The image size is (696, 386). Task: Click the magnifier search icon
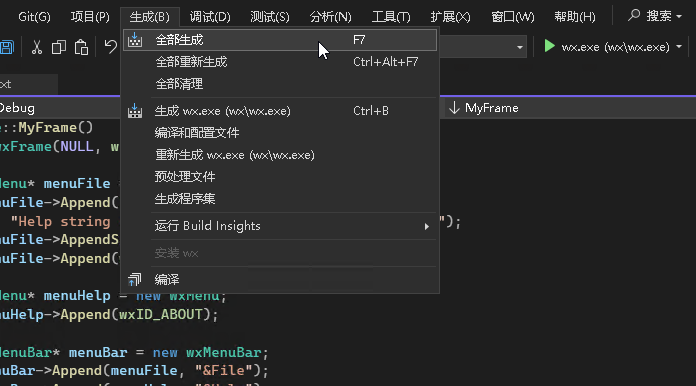(x=634, y=16)
